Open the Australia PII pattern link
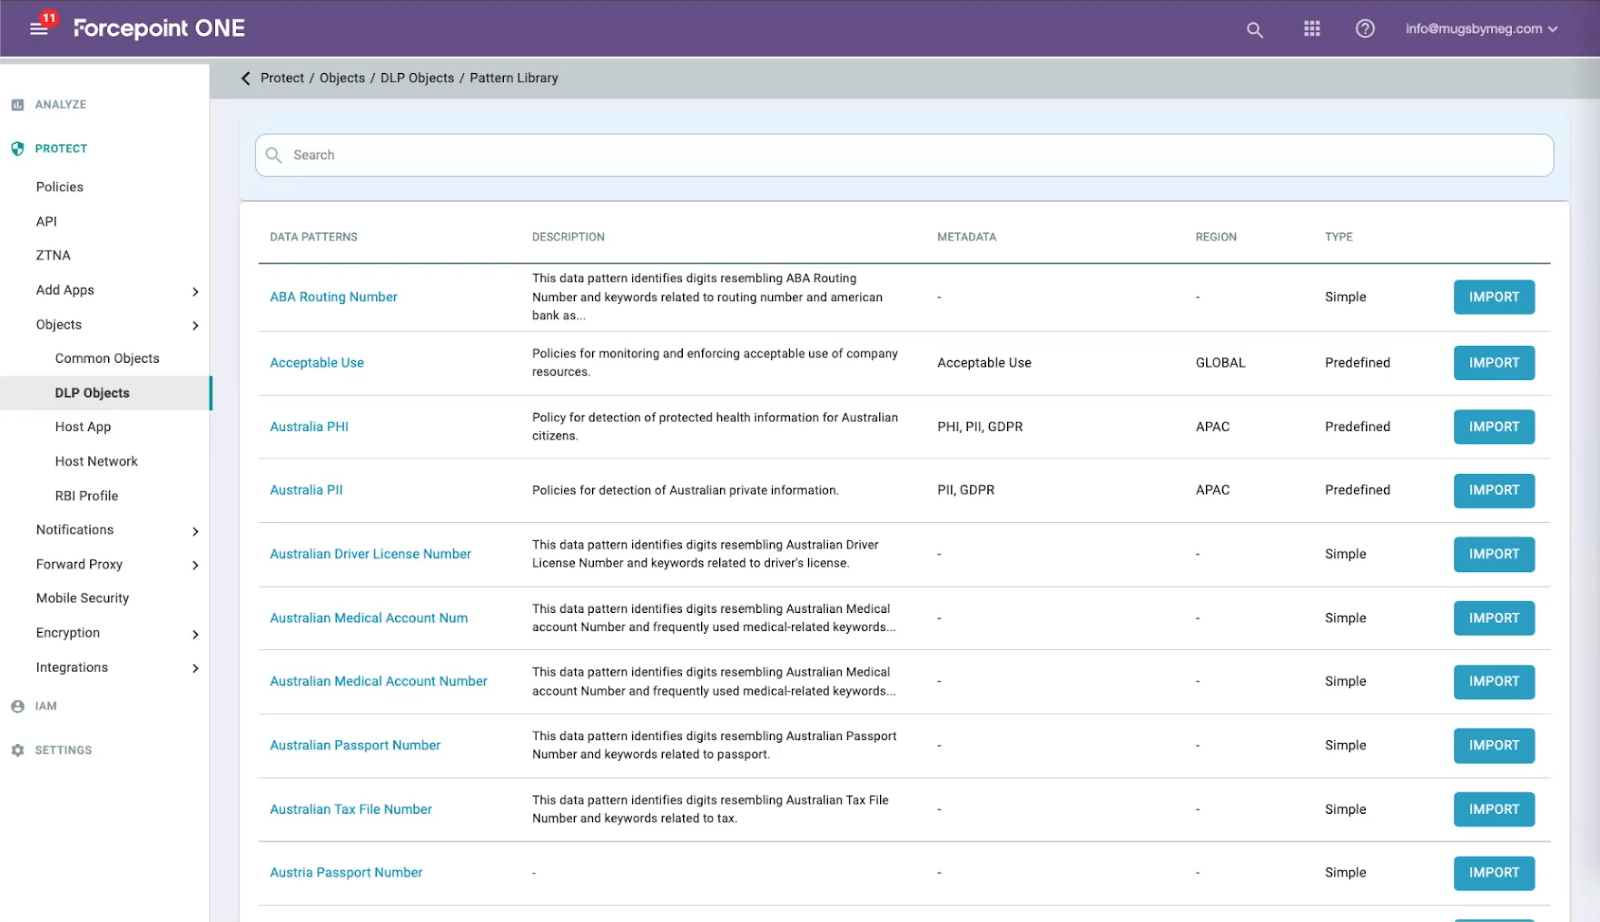The image size is (1600, 922). 305,489
